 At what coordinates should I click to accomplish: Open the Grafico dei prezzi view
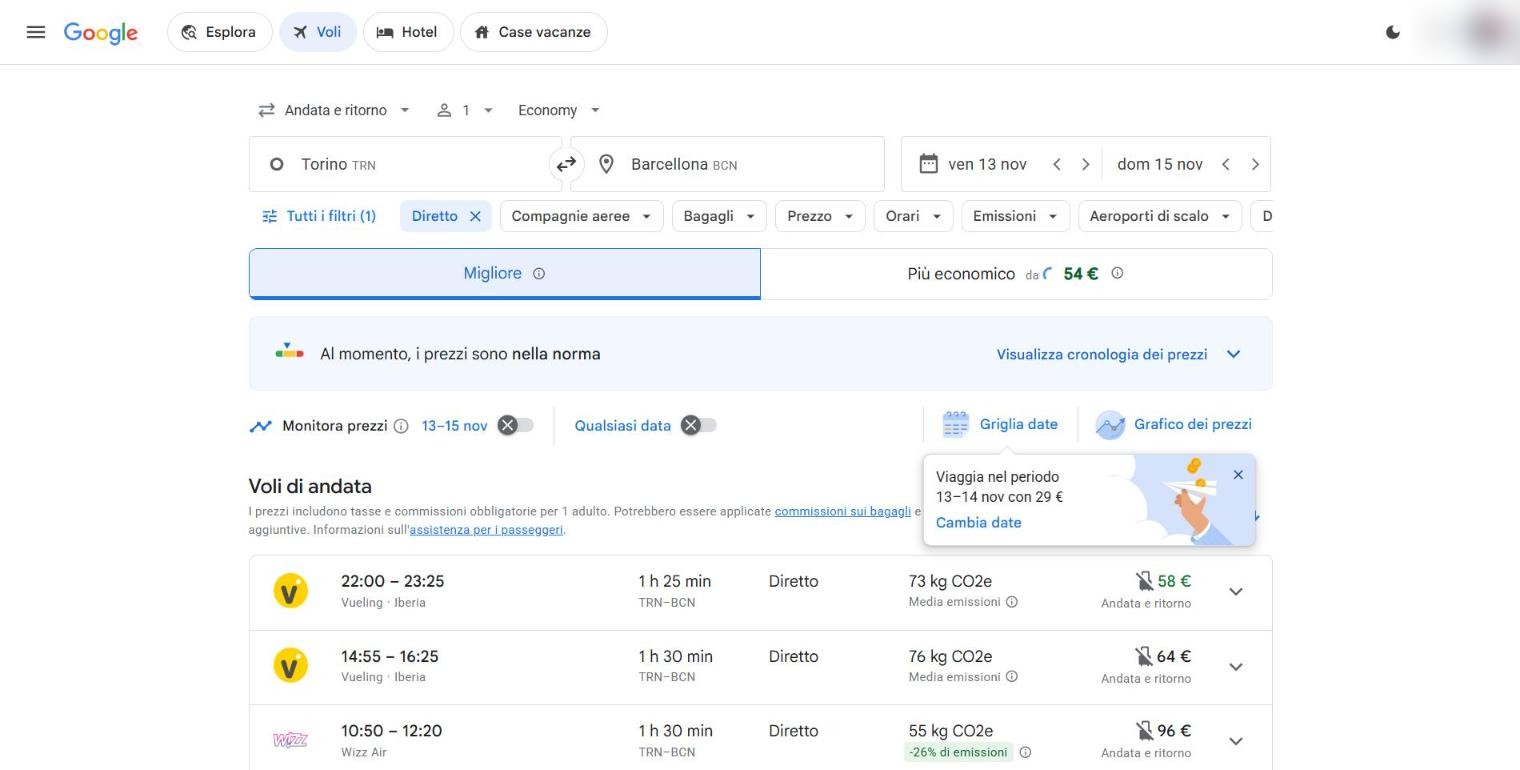tap(1173, 424)
